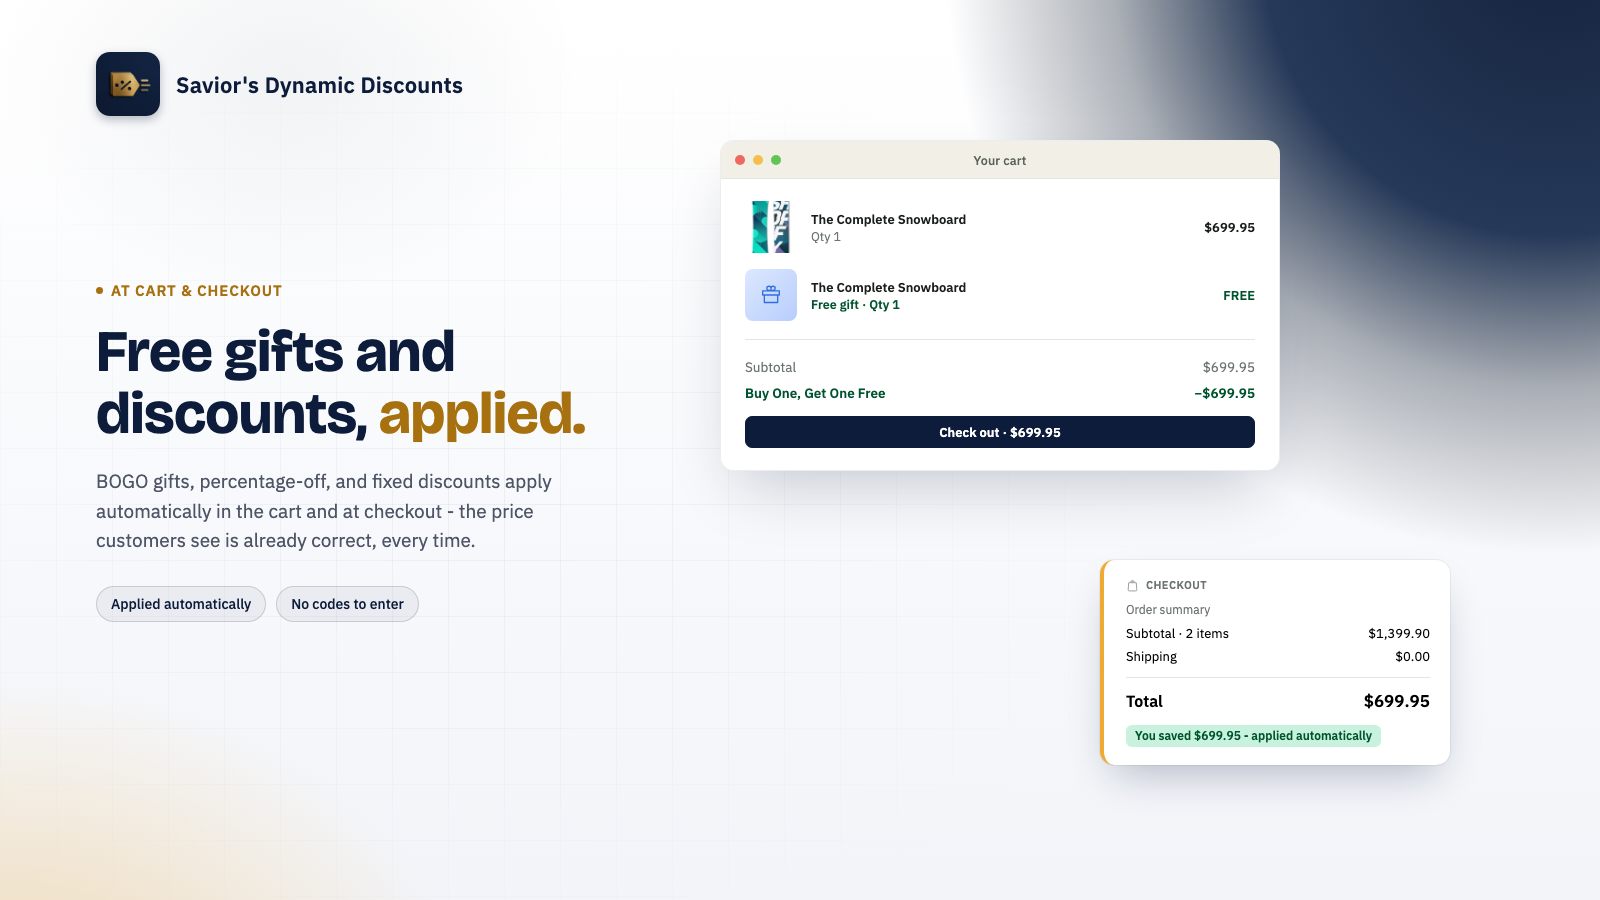
Task: Click the green maximize dot on cart window
Action: [x=776, y=160]
